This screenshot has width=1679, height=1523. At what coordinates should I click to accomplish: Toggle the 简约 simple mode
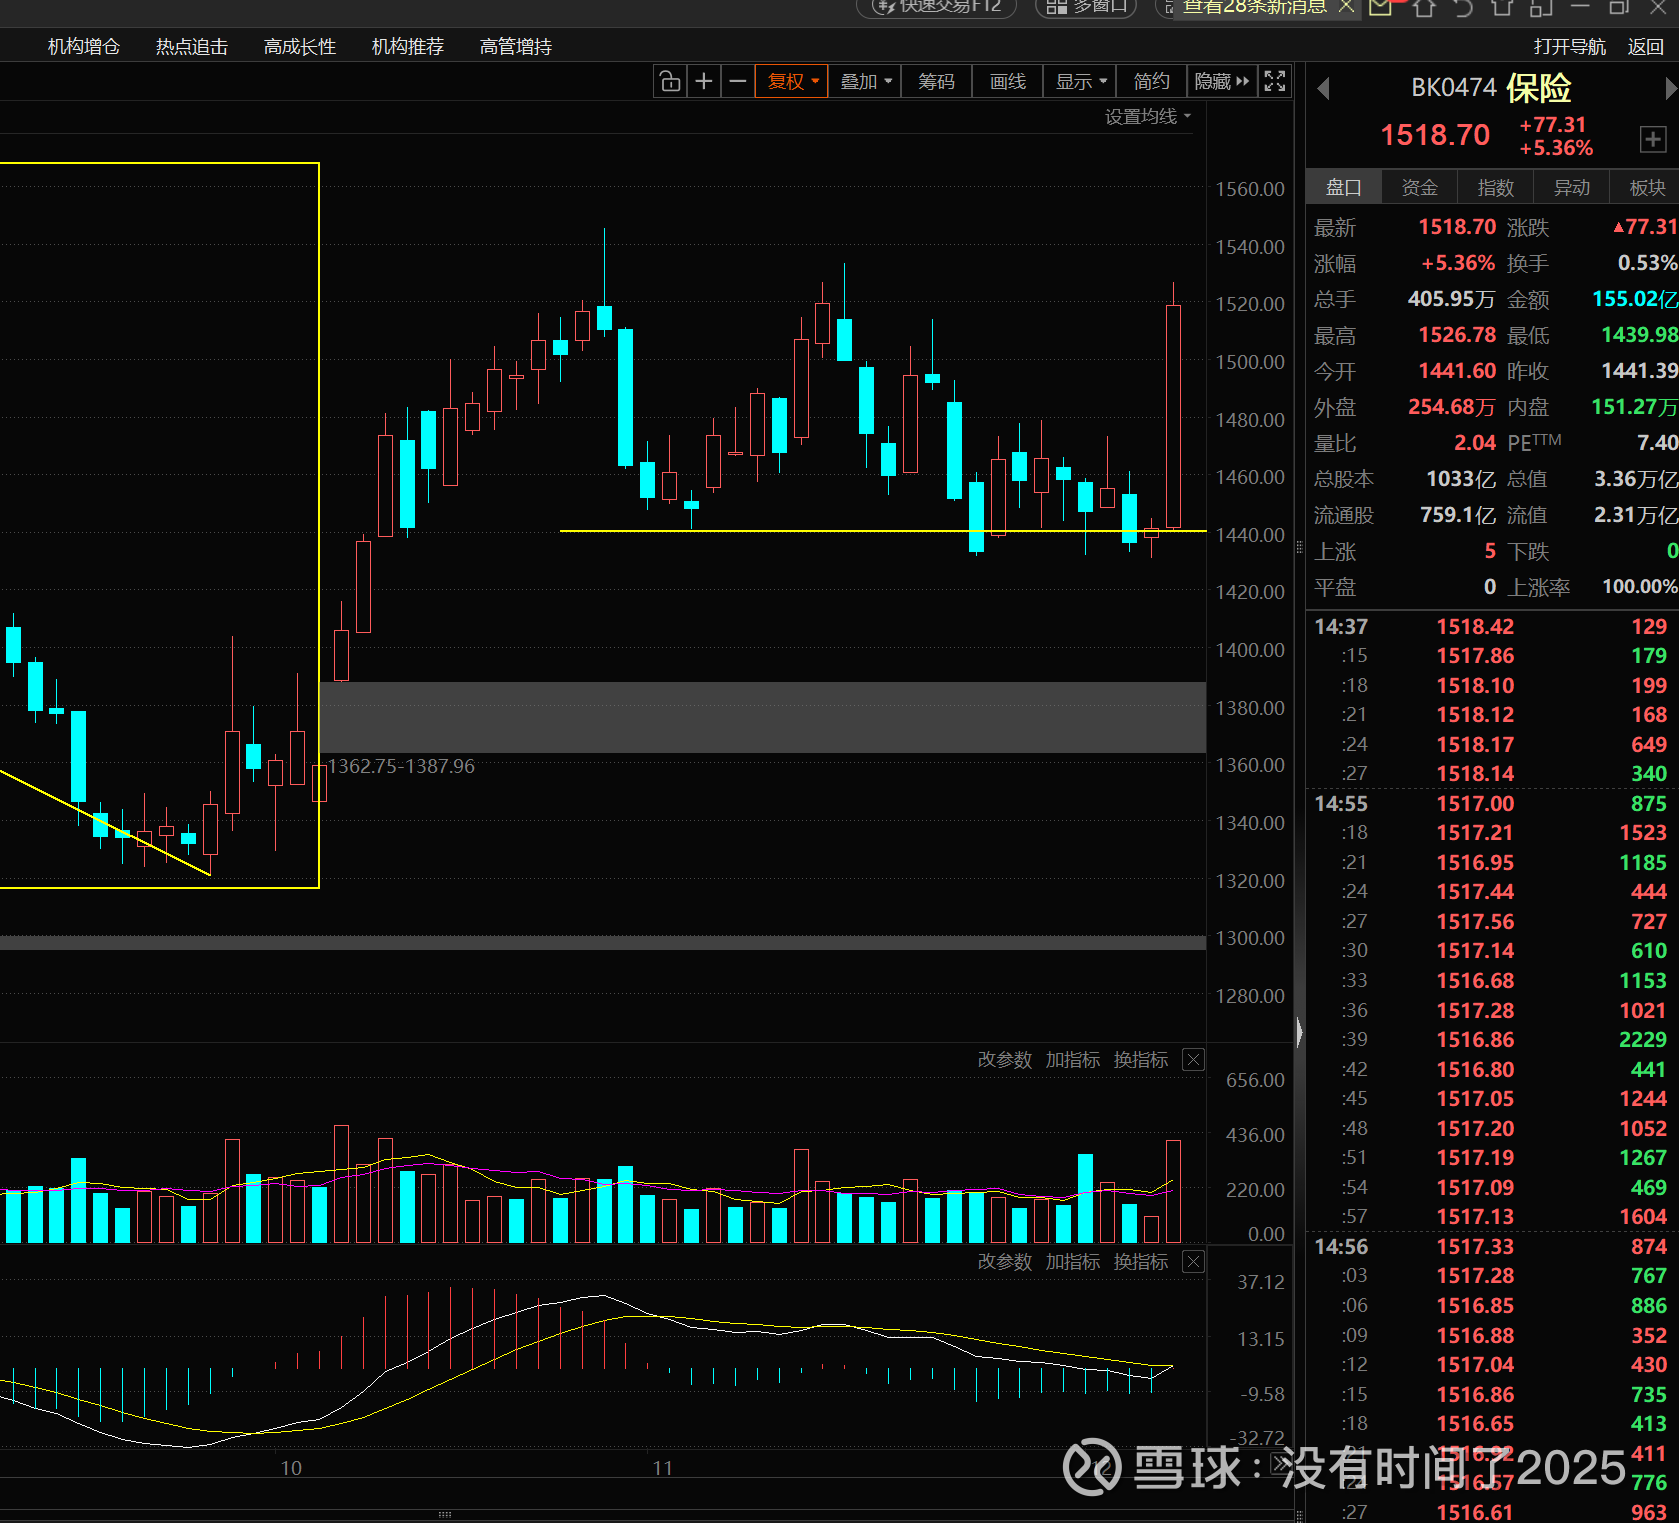[1152, 81]
